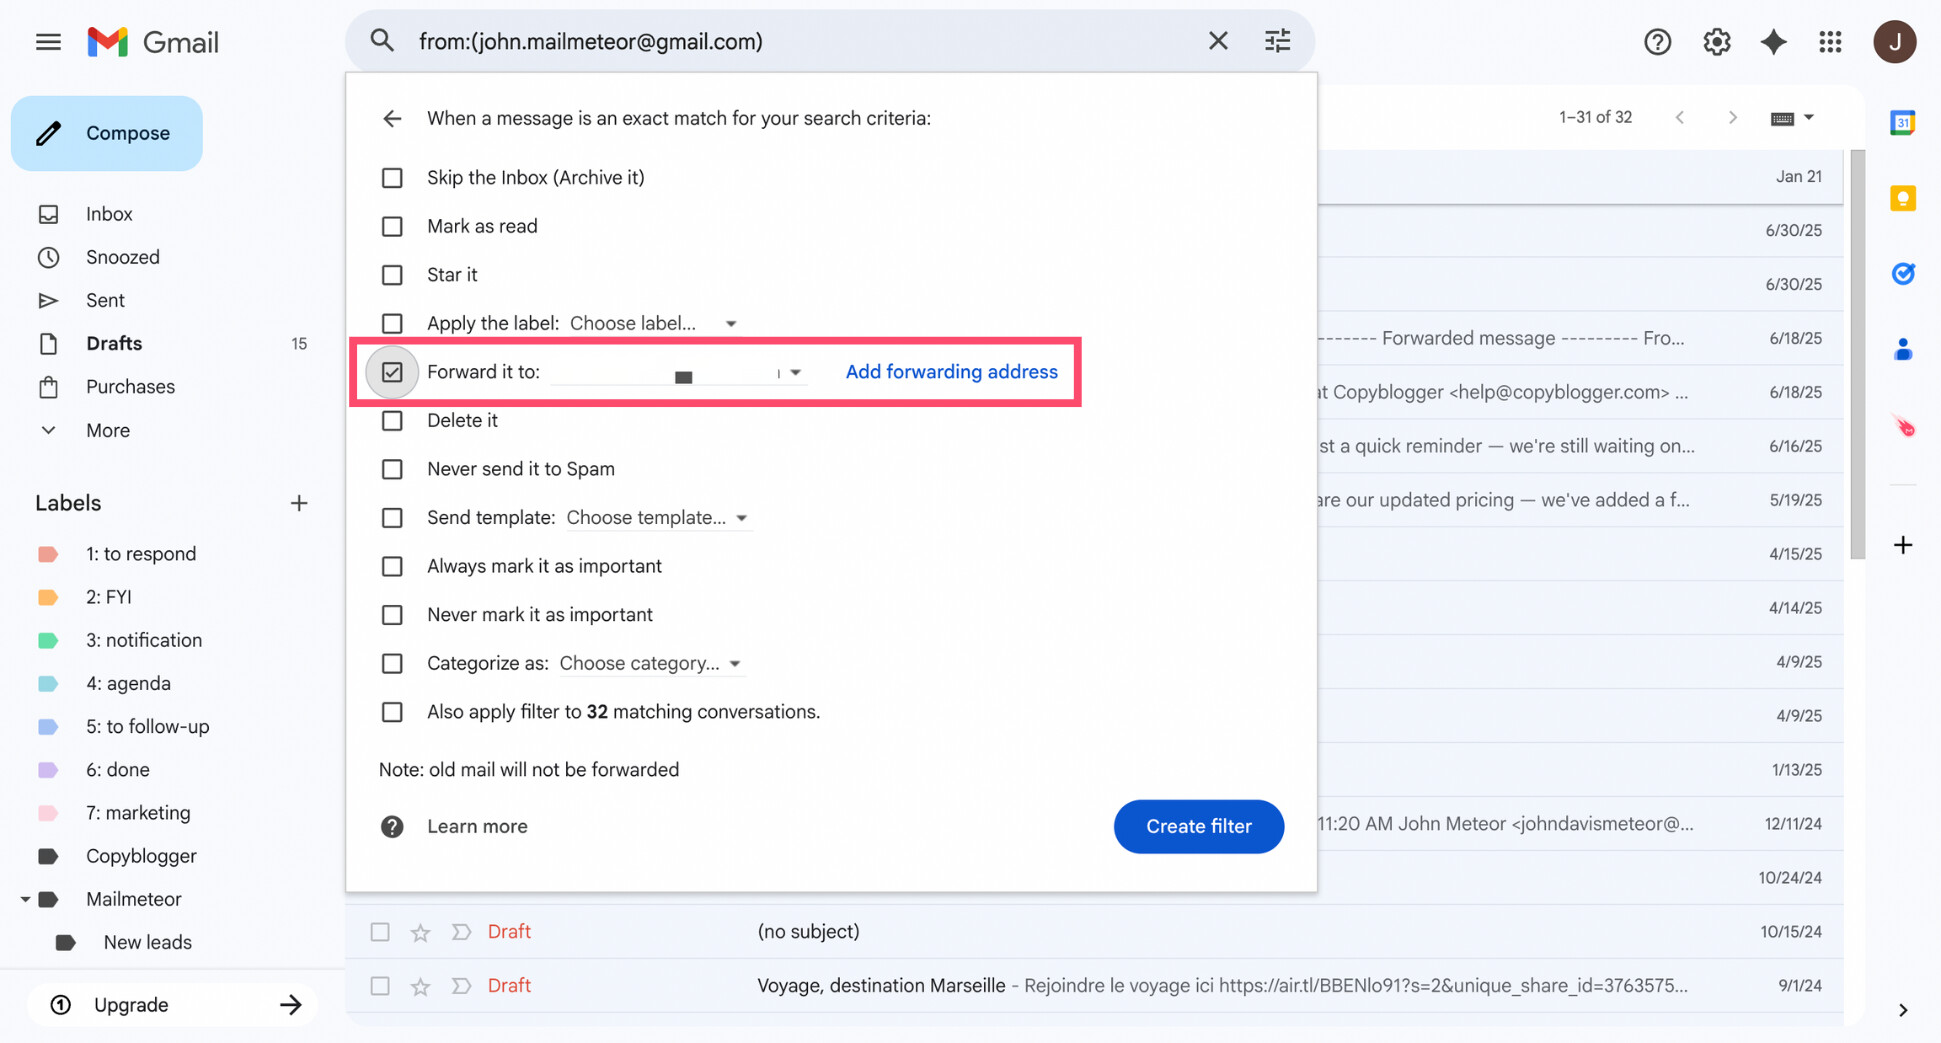Clear the search query with the X
1941x1043 pixels.
pyautogui.click(x=1218, y=40)
